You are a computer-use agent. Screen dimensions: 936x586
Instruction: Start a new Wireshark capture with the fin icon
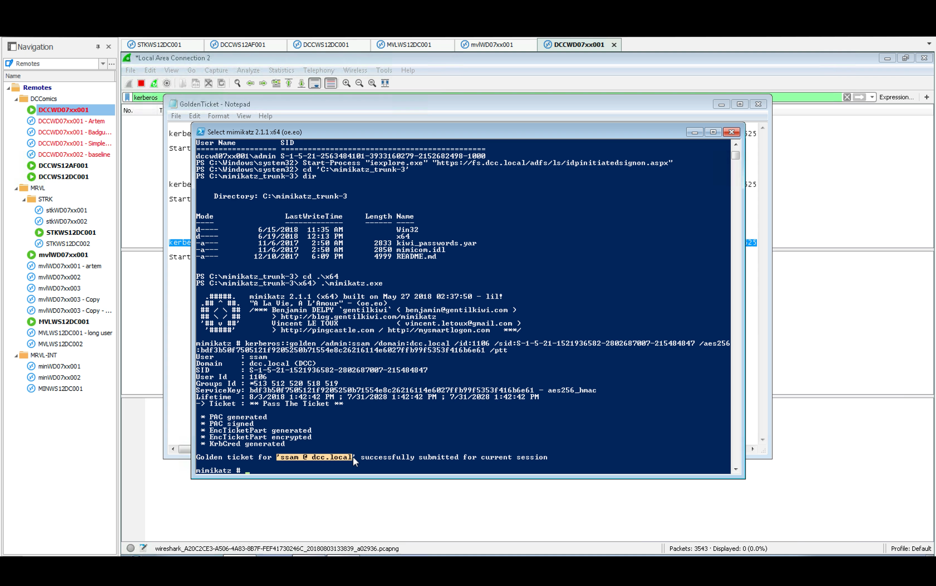coord(128,84)
